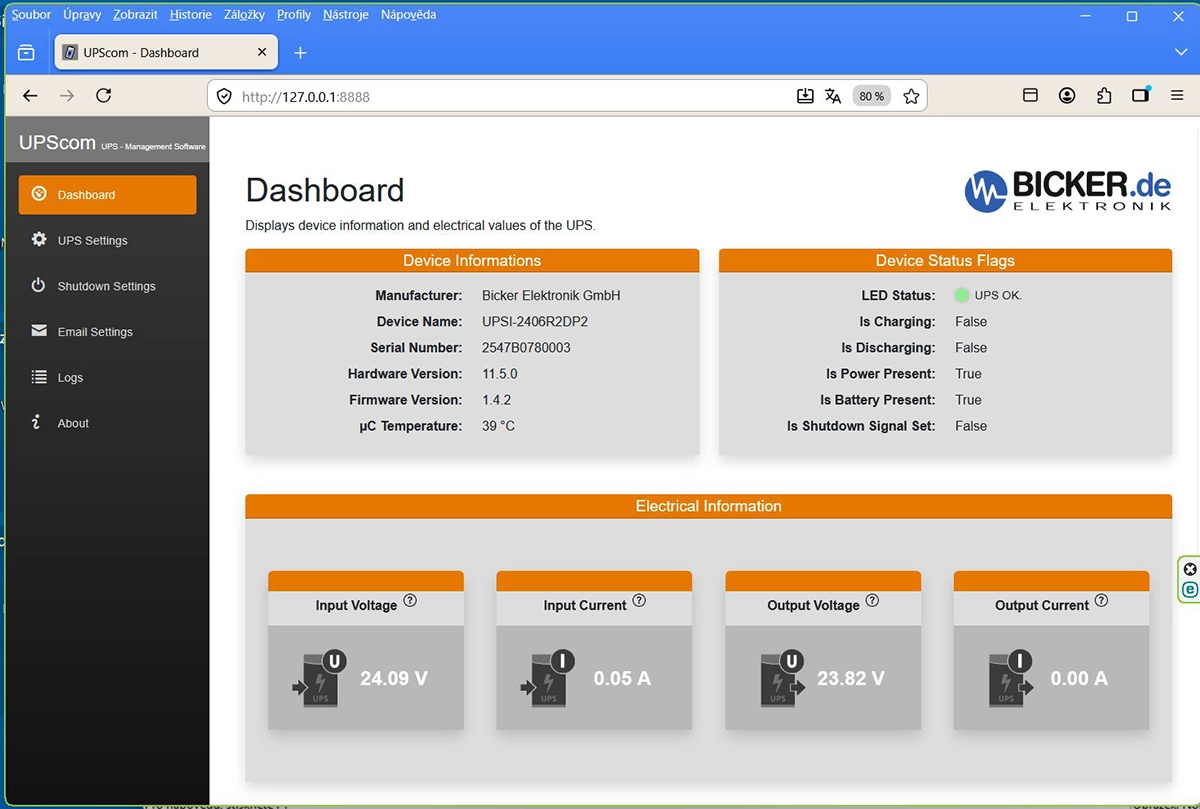
Task: Go back with the browser back arrow
Action: [x=30, y=96]
